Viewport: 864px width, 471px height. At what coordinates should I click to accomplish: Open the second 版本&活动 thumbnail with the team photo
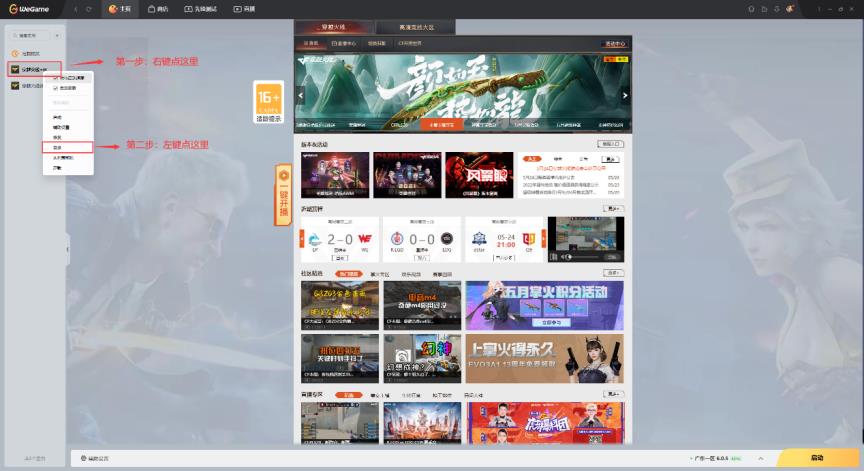click(407, 175)
